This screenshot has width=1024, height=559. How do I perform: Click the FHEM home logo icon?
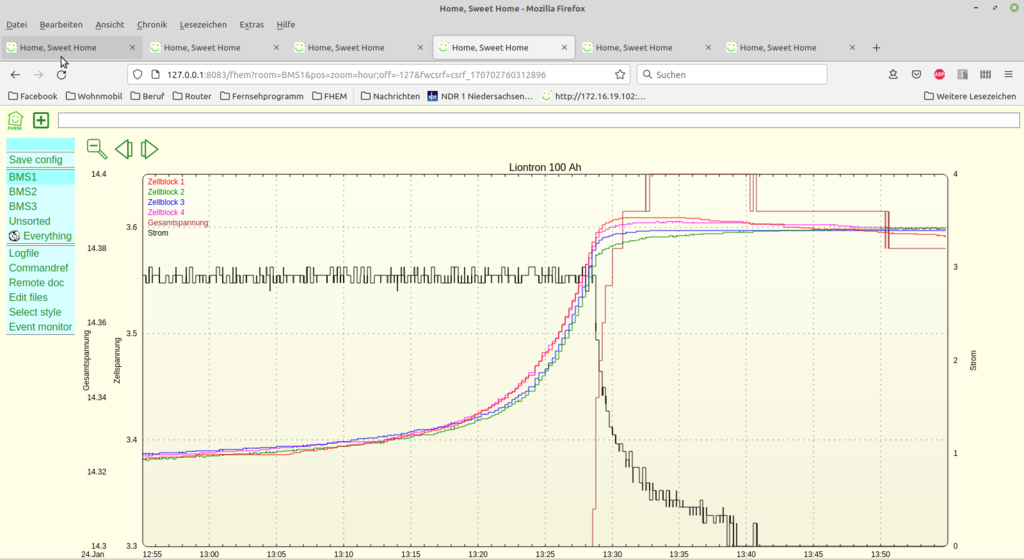(15, 120)
